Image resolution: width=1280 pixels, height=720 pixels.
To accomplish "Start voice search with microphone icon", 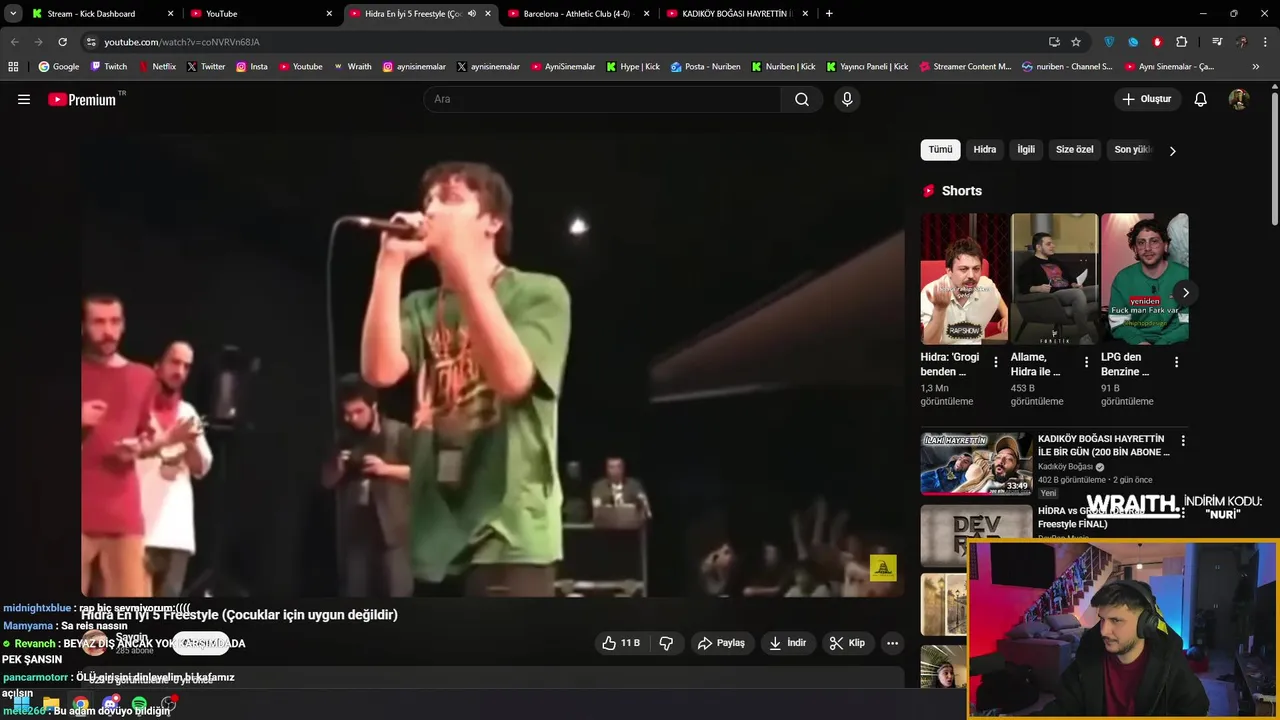I will [x=847, y=99].
